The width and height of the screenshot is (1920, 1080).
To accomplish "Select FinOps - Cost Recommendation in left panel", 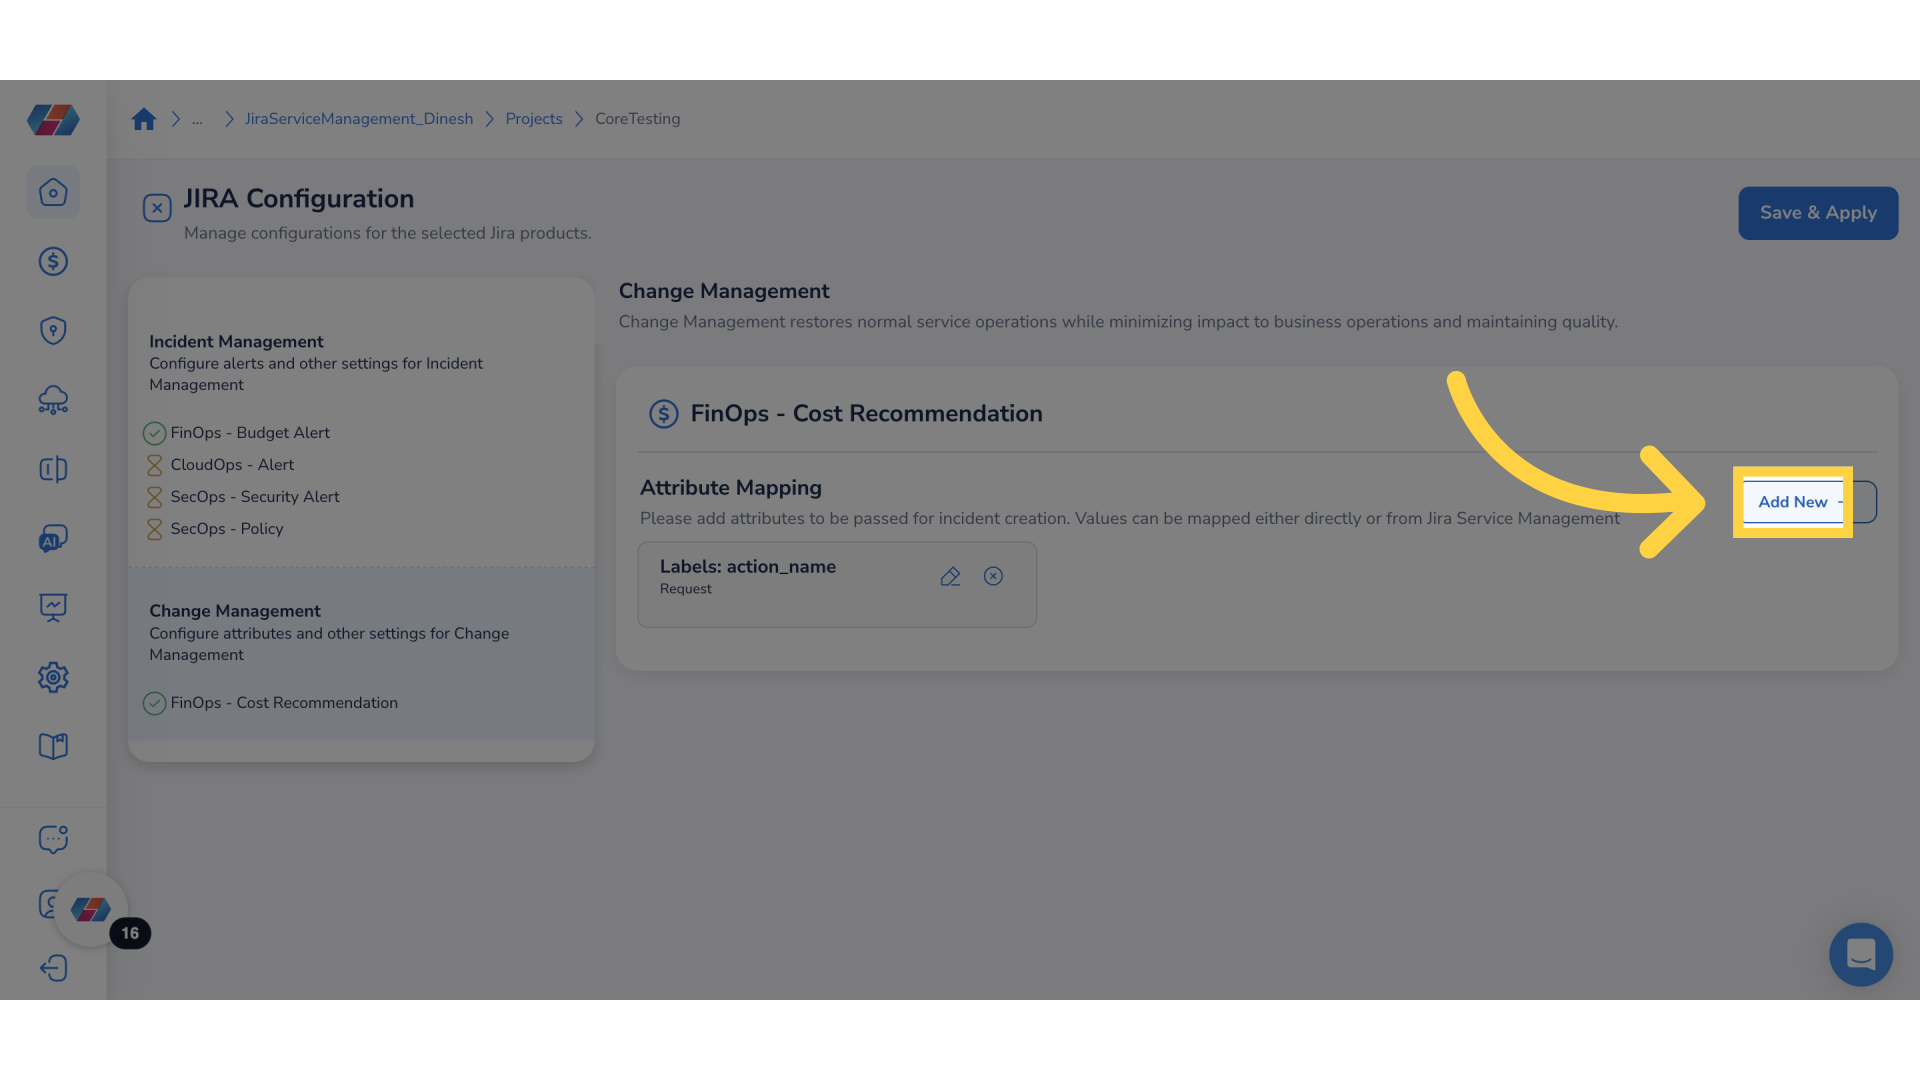I will click(284, 703).
